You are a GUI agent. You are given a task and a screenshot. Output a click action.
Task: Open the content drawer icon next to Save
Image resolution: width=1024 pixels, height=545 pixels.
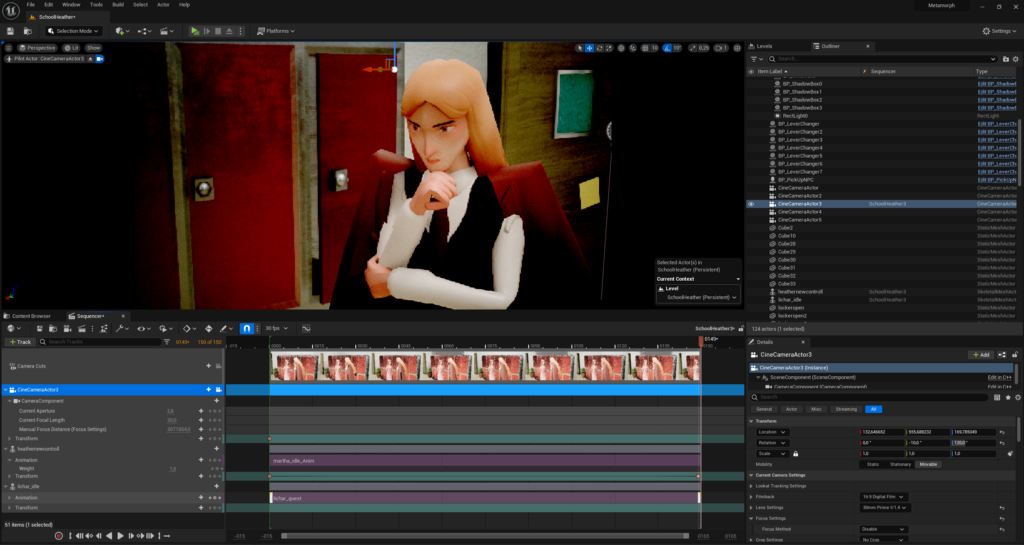click(27, 31)
